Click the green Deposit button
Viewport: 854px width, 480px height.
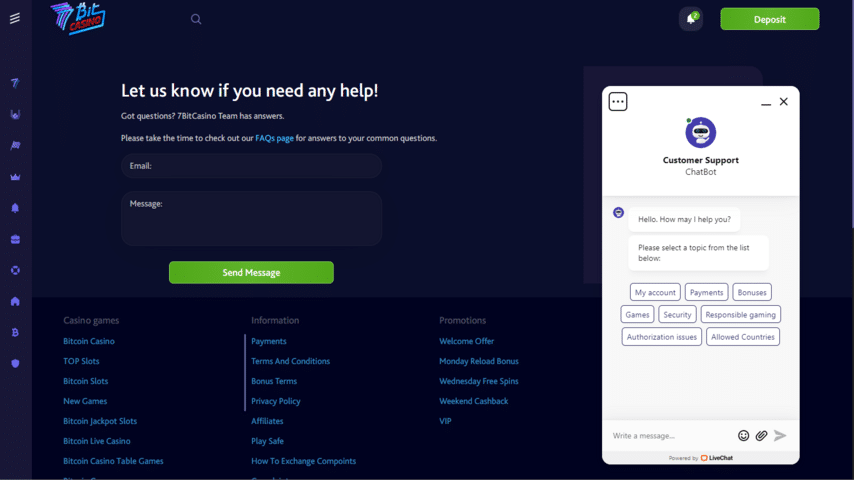pos(770,19)
